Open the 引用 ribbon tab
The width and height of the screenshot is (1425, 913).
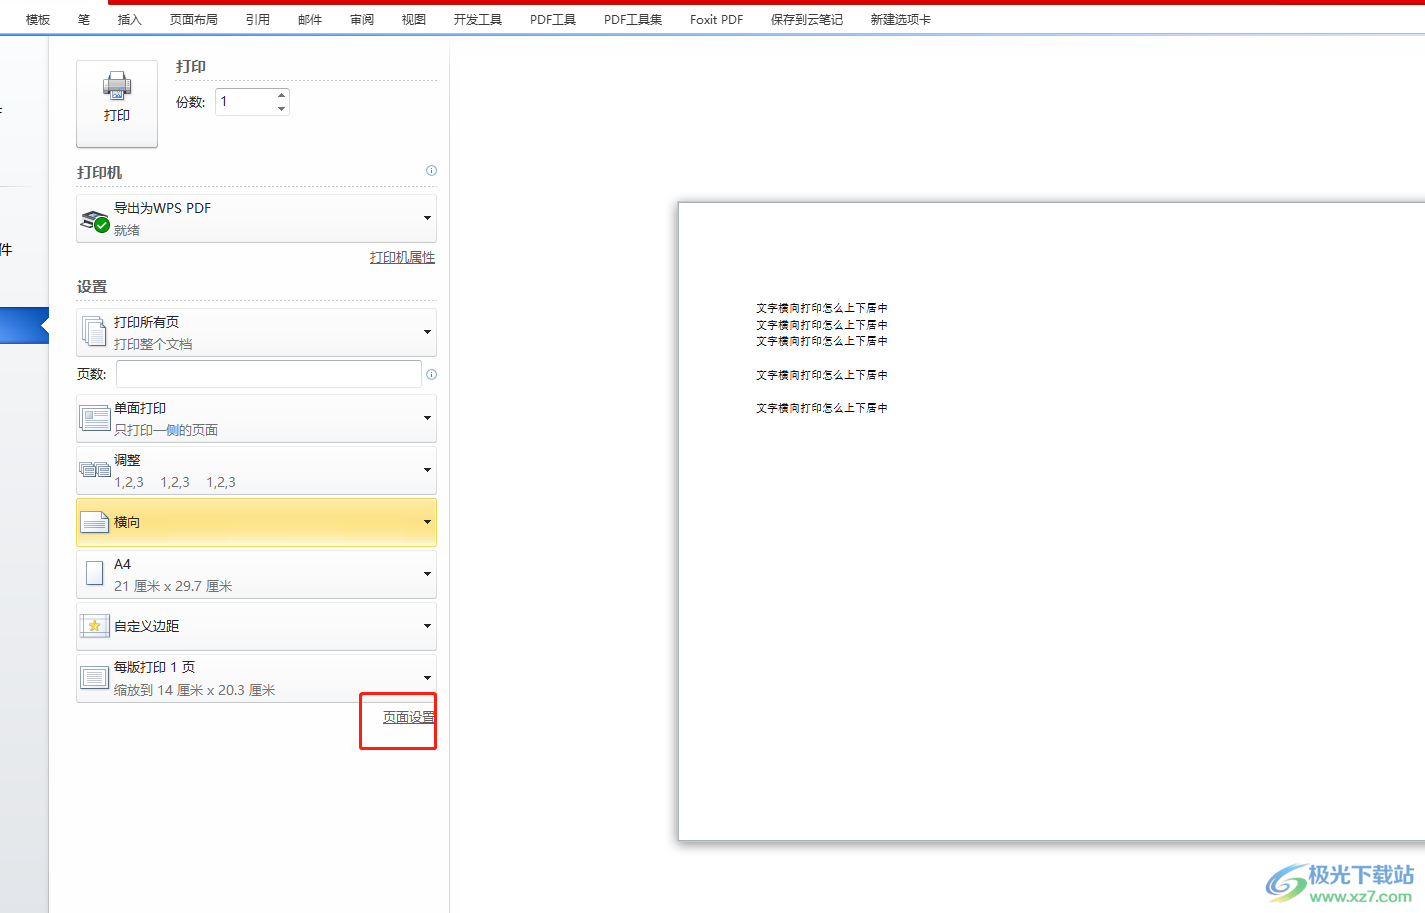[258, 20]
